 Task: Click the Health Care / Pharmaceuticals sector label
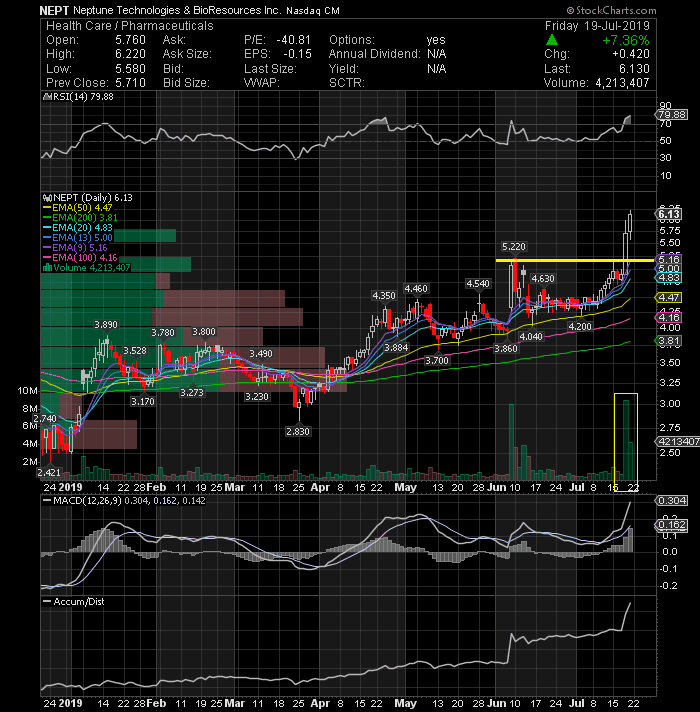click(130, 25)
